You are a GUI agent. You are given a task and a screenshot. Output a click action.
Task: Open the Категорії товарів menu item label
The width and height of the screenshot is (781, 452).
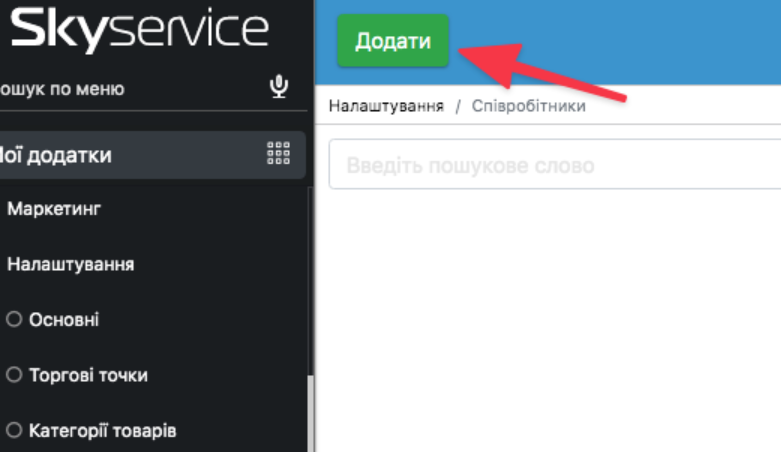[x=103, y=431]
